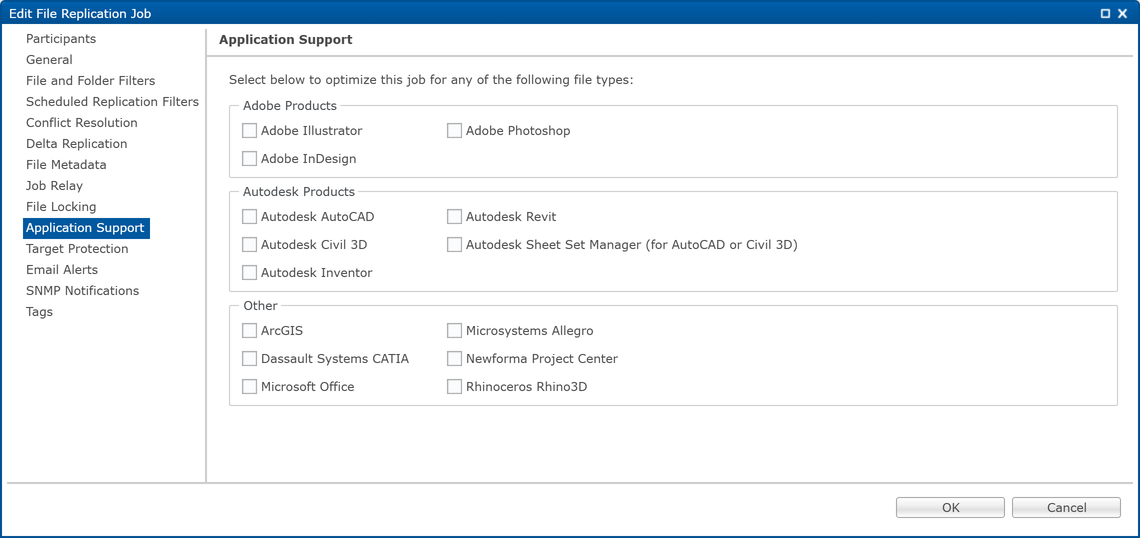
Task: Go to the General settings page
Action: point(49,60)
